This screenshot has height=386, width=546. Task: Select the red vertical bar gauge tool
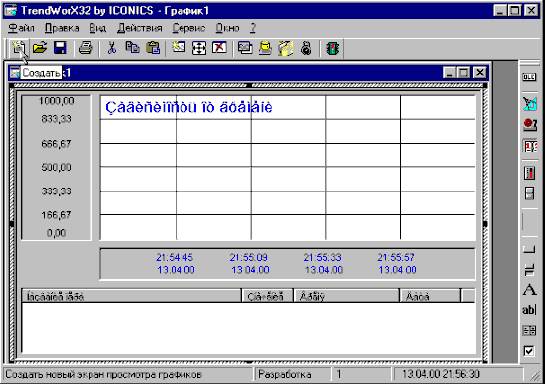coord(529,173)
